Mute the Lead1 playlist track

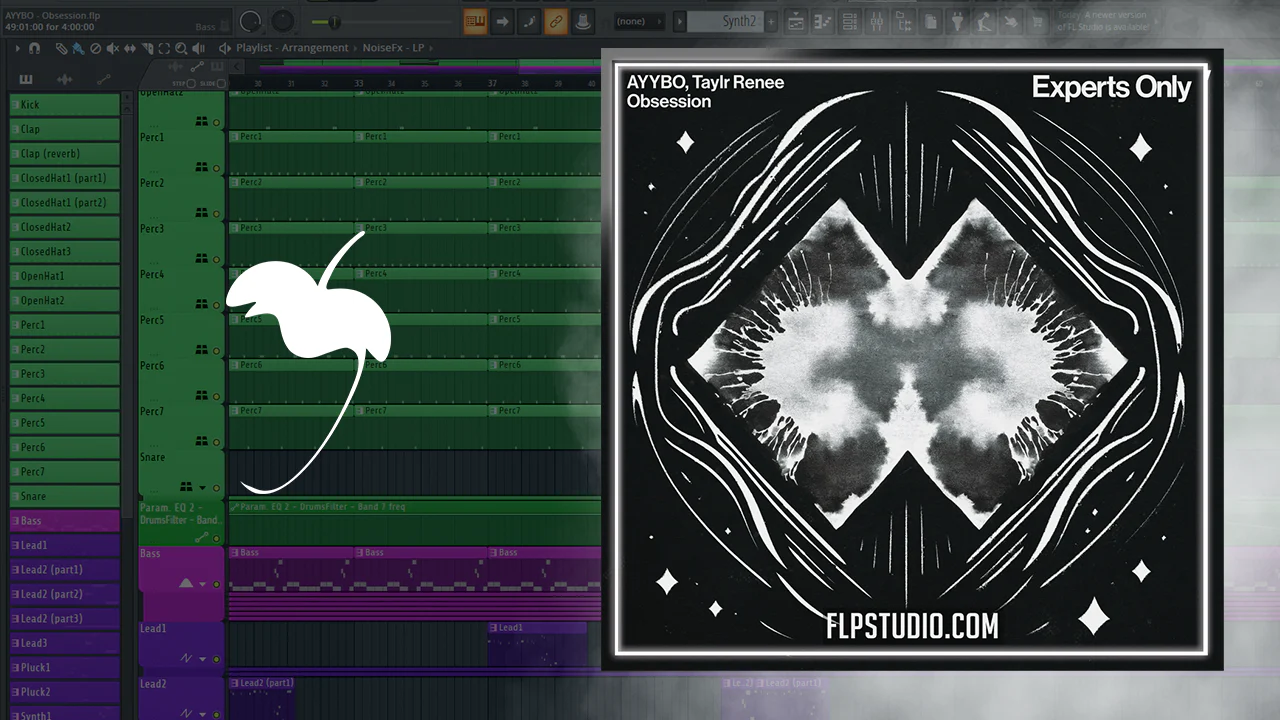click(217, 660)
